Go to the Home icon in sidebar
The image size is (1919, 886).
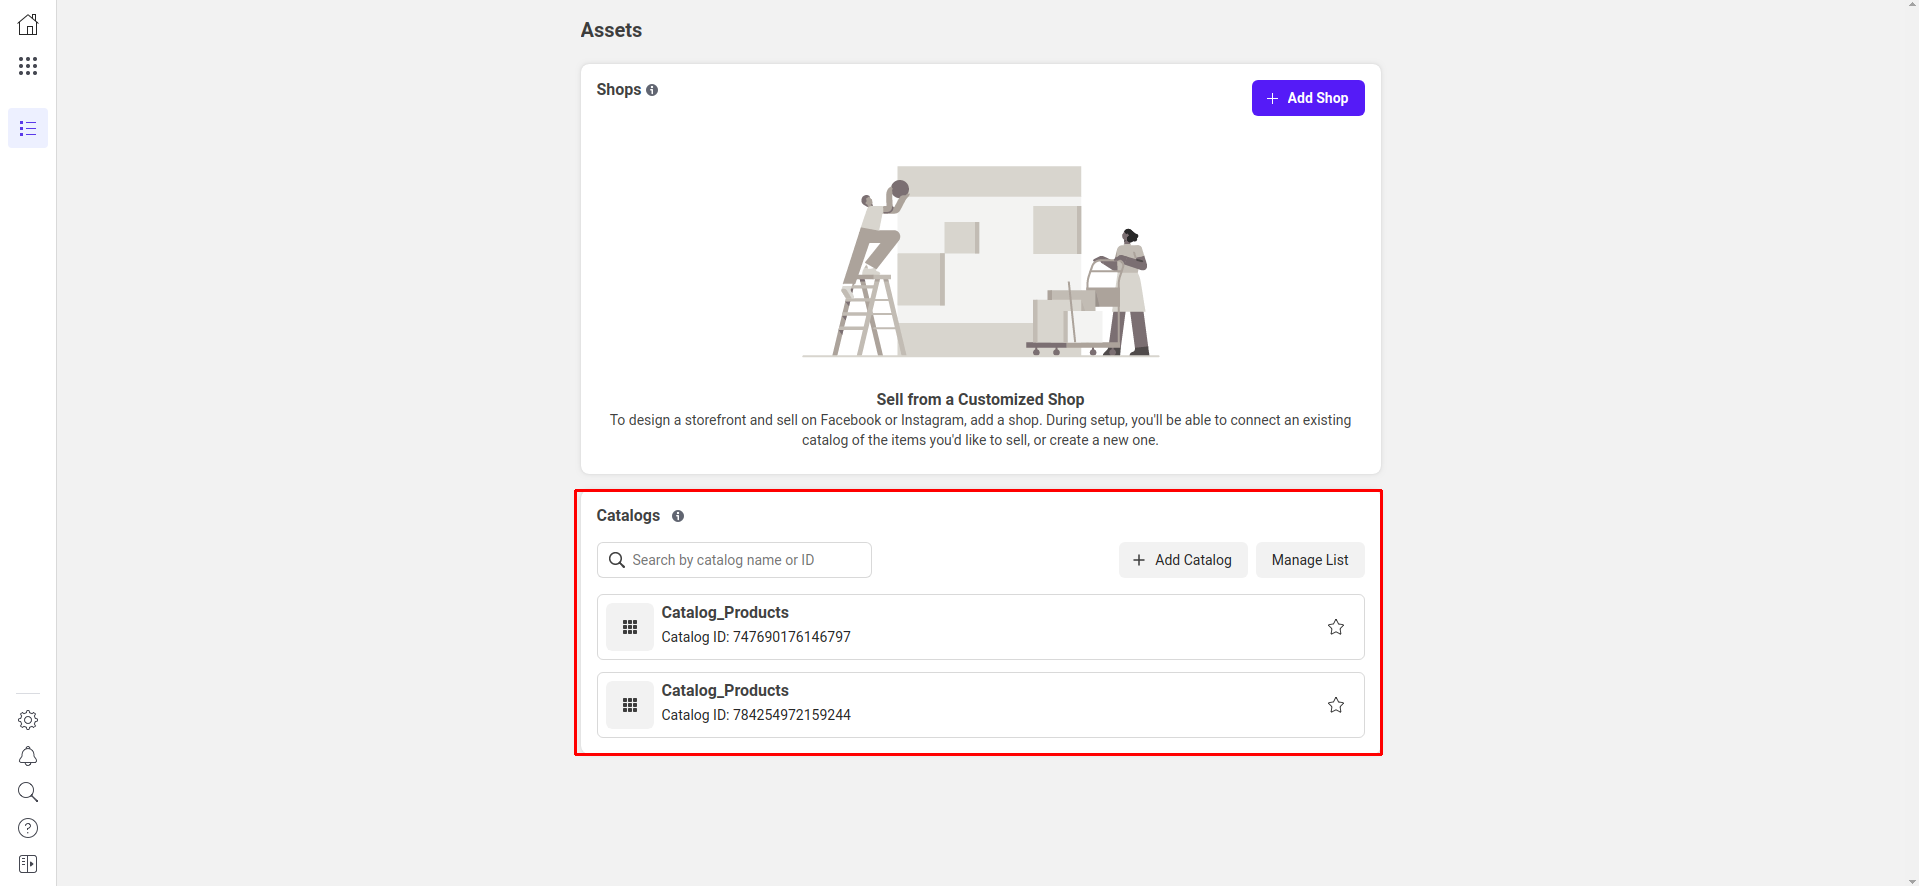28,25
